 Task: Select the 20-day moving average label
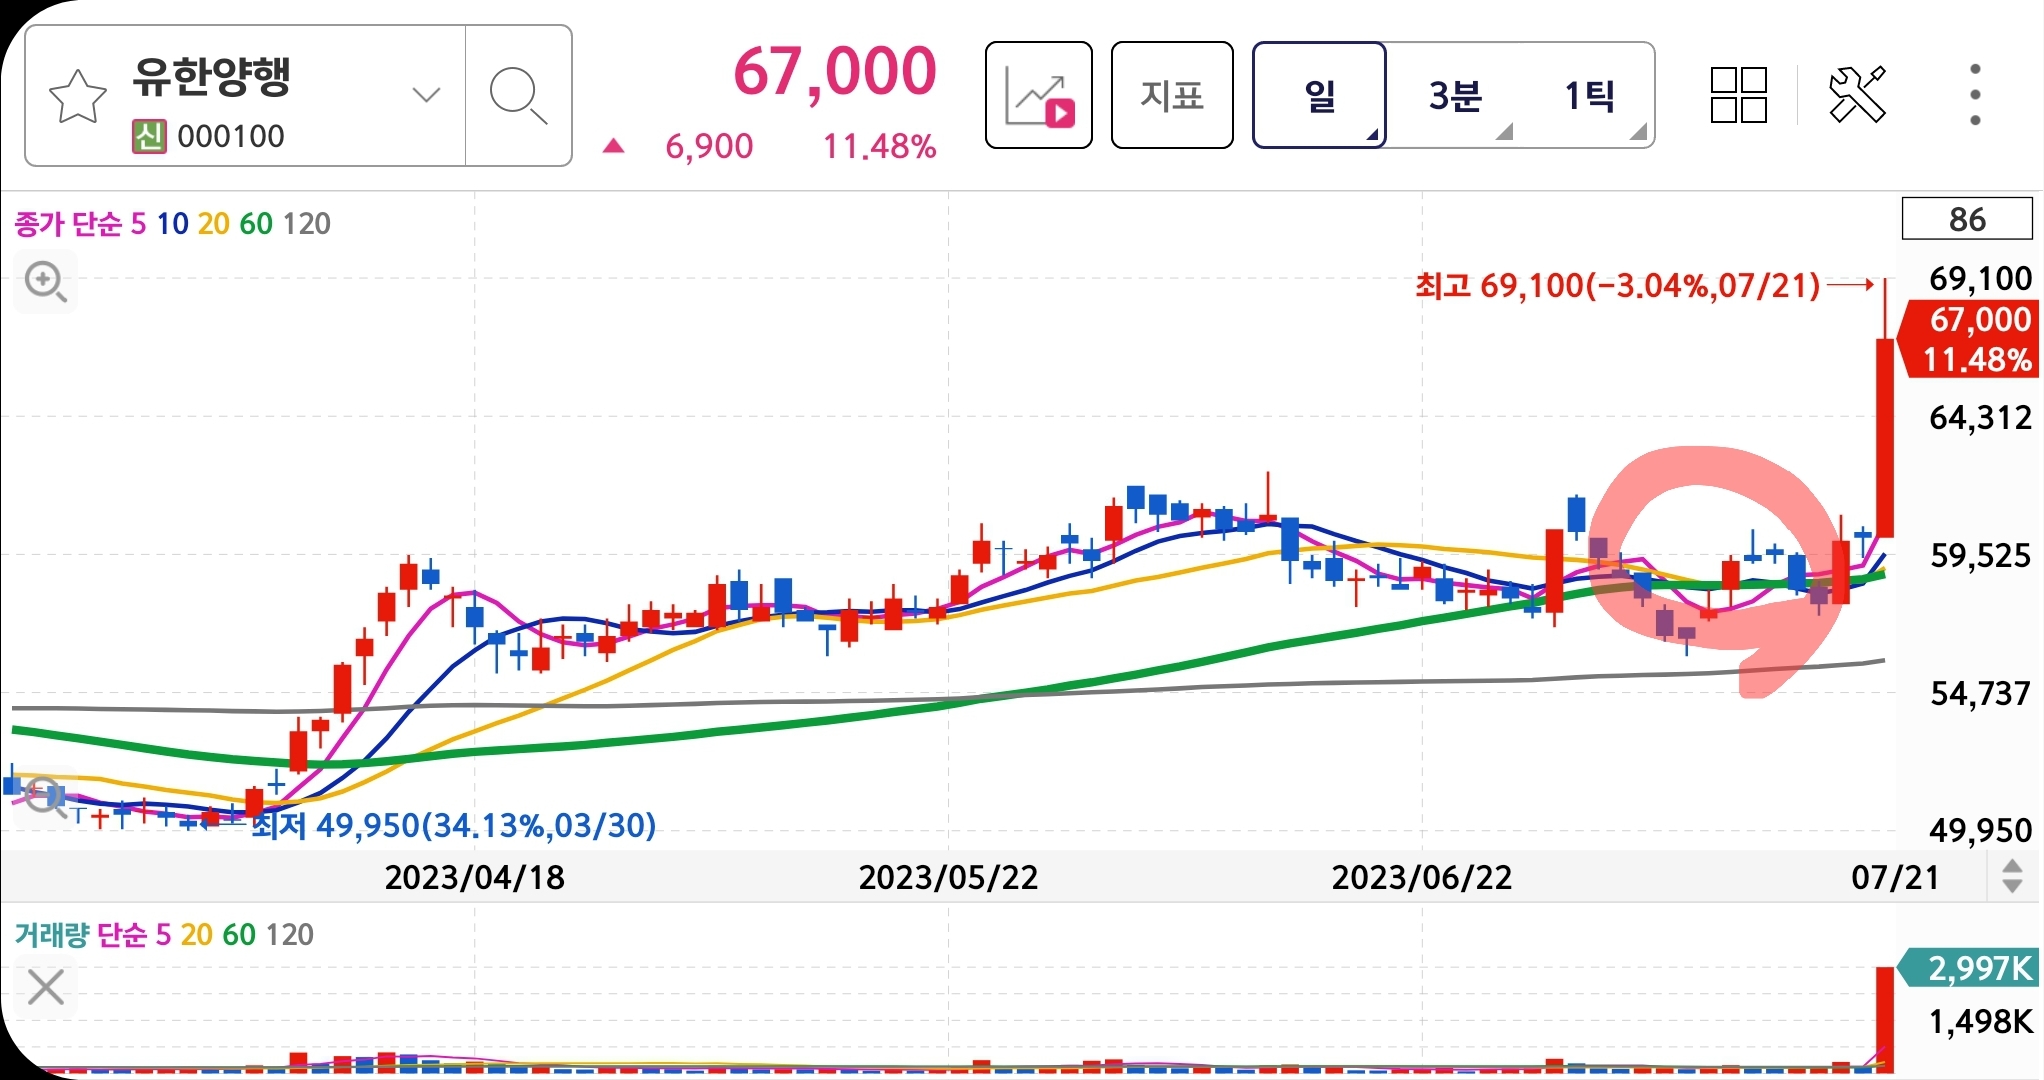point(214,223)
